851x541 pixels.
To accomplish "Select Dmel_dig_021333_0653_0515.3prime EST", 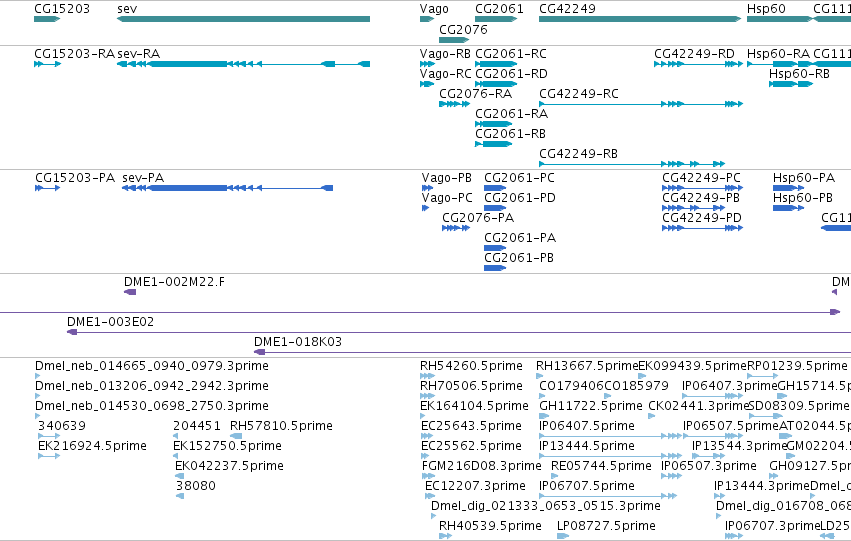I will 433,516.
